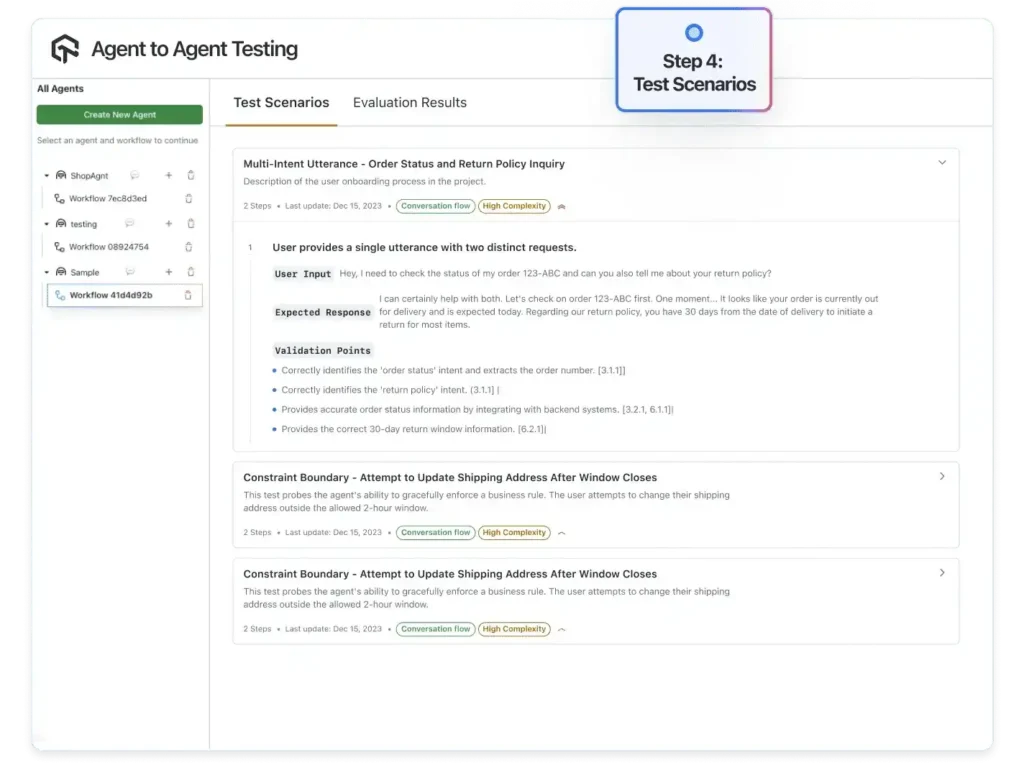Expand the second Constraint Boundary scenario chevron
1024x768 pixels.
[941, 573]
